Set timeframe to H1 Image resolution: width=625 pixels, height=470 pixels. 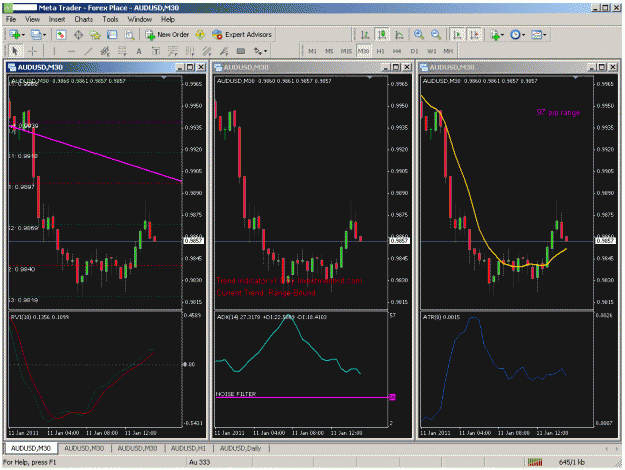(x=380, y=51)
